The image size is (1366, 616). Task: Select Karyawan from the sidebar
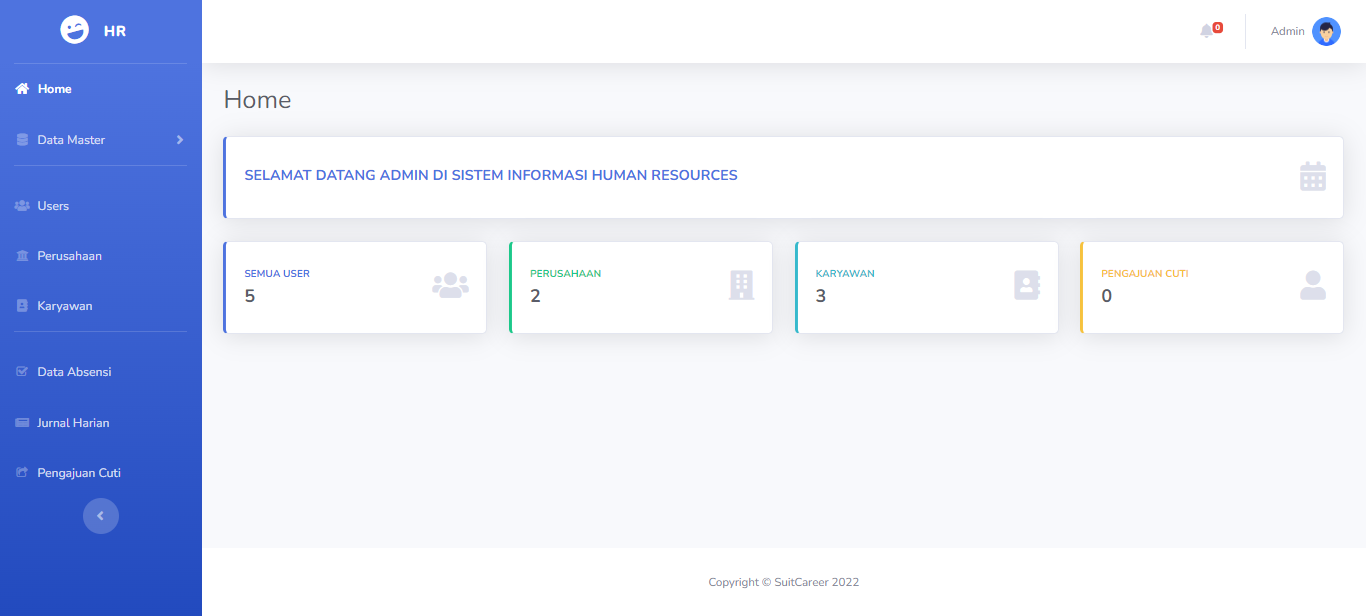coord(64,306)
